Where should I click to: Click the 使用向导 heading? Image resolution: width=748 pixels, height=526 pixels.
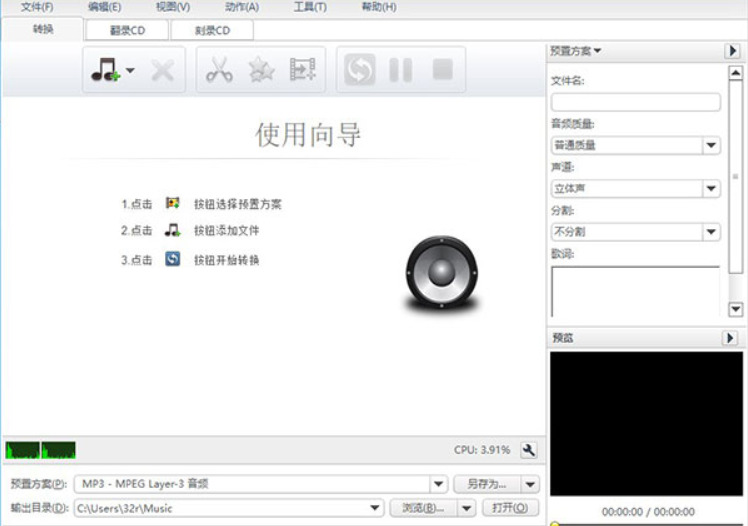308,134
